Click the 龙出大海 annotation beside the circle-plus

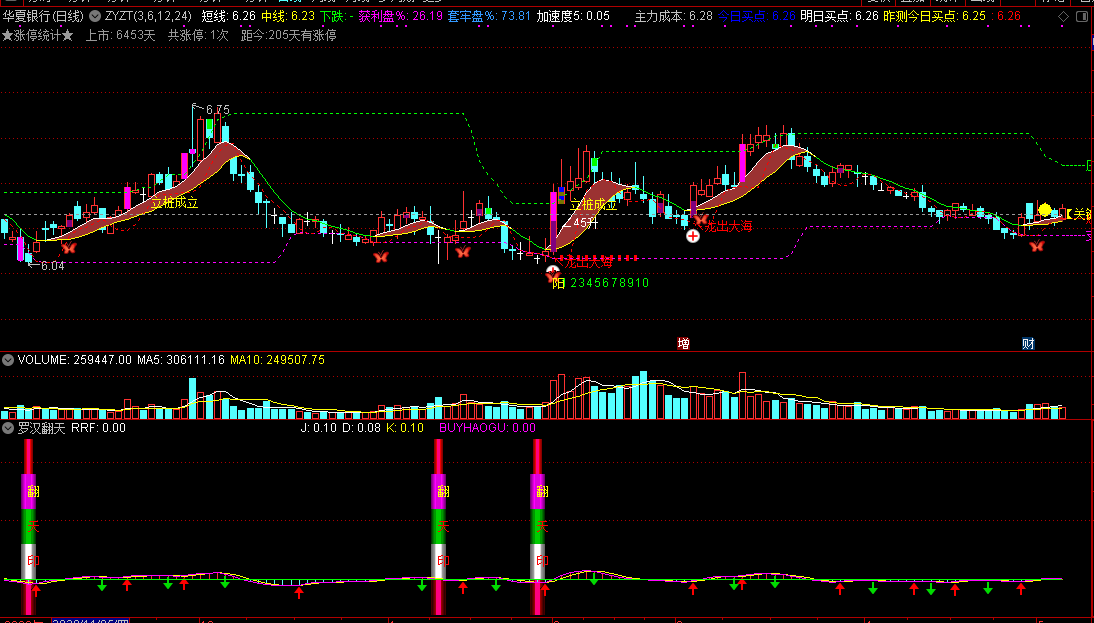(728, 225)
